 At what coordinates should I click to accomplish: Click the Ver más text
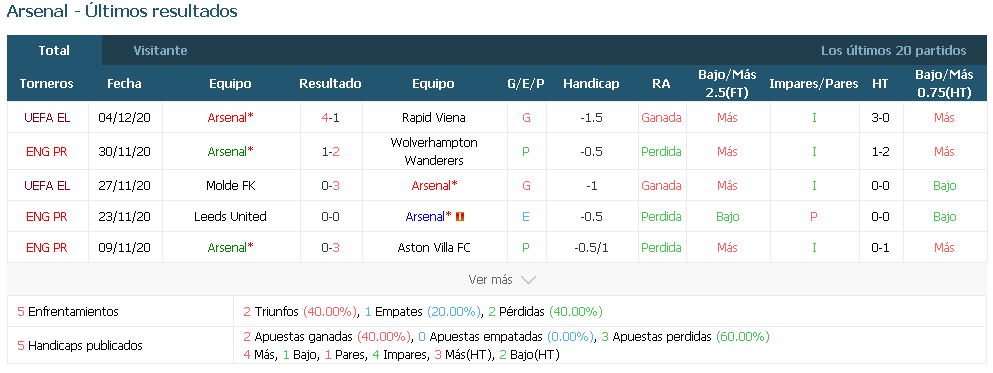click(491, 279)
